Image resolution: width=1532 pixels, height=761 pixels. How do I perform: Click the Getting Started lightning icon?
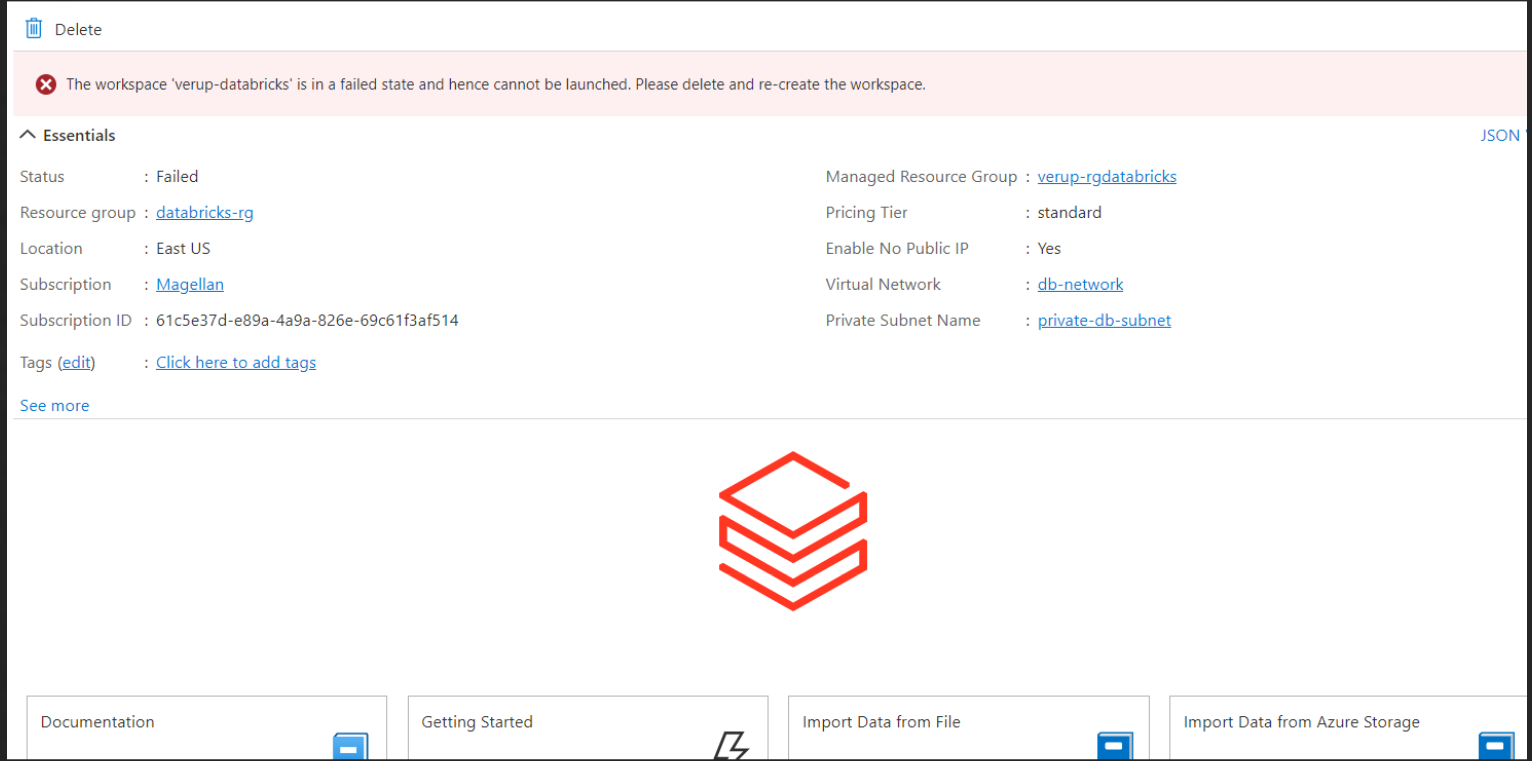[x=731, y=745]
